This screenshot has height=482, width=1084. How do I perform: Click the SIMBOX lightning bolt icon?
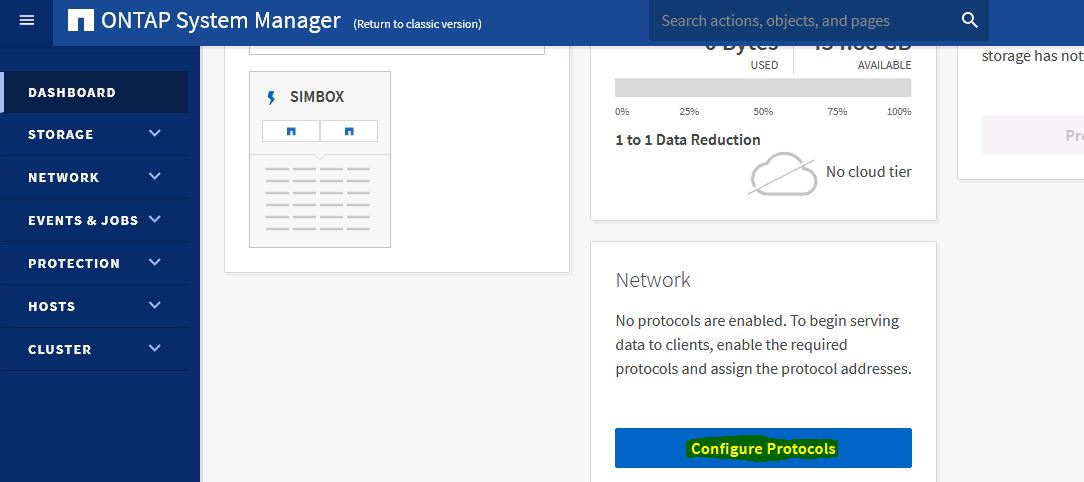[x=271, y=98]
